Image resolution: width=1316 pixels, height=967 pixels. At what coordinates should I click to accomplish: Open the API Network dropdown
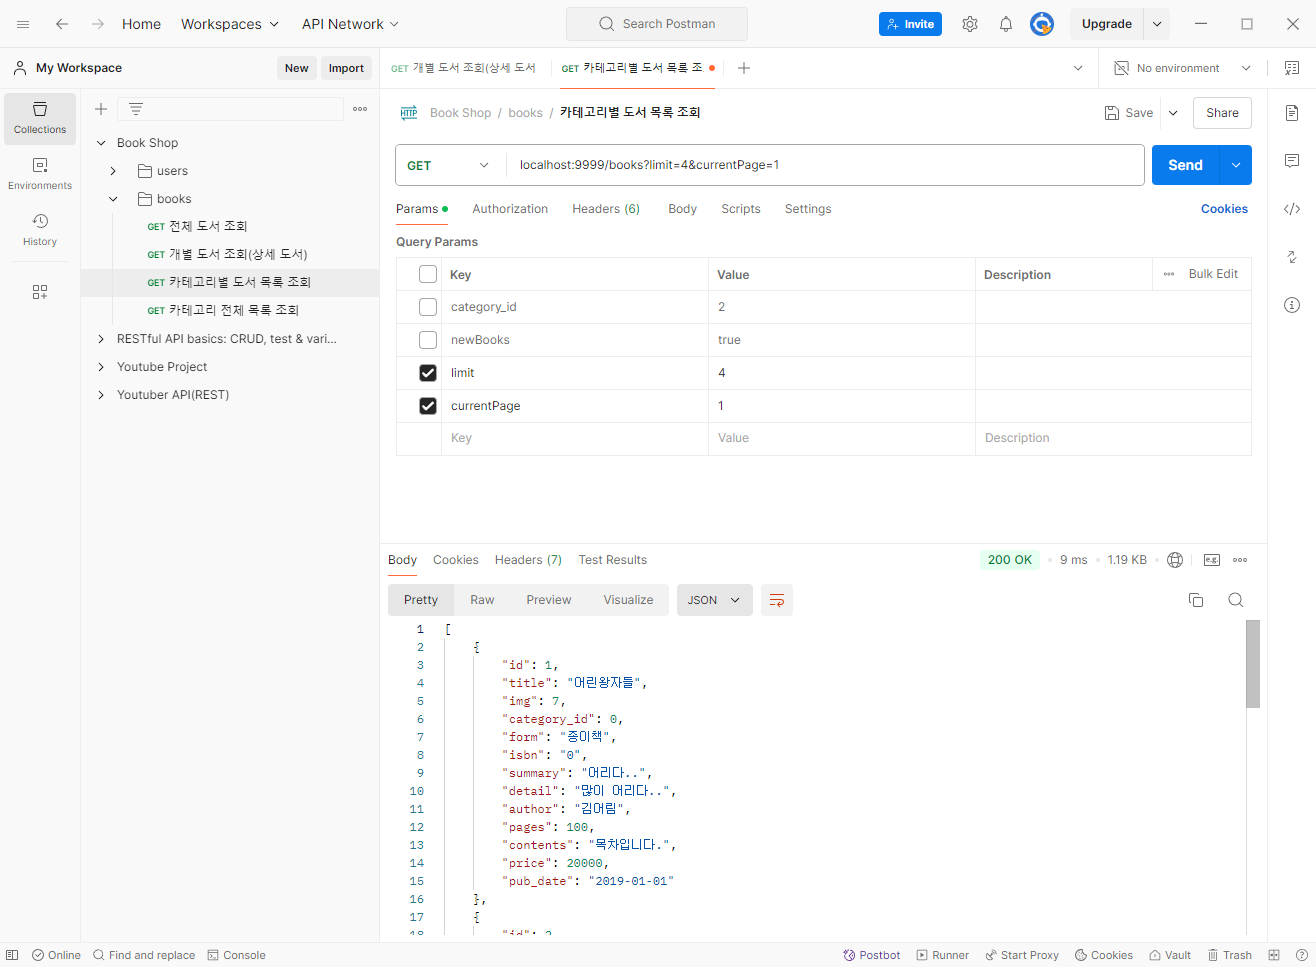click(350, 24)
